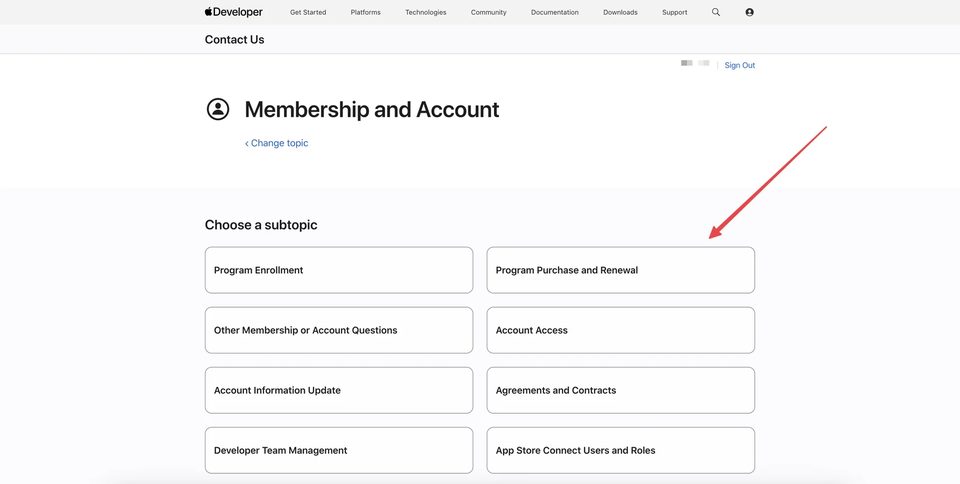Open the Support menu
Screen dimensions: 960x484
675,12
